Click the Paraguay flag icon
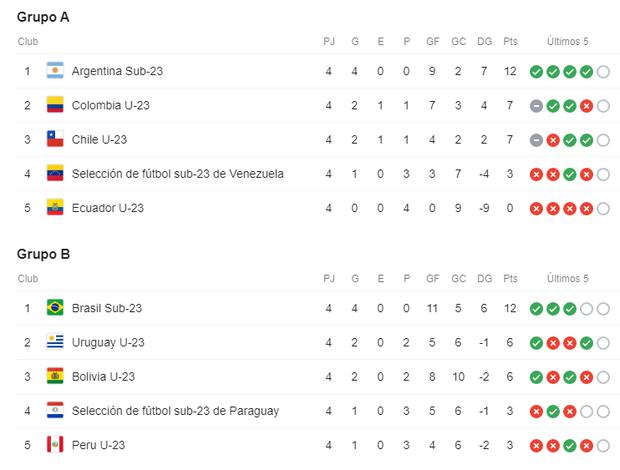Screen dimensions: 620x470 pyautogui.click(x=55, y=410)
